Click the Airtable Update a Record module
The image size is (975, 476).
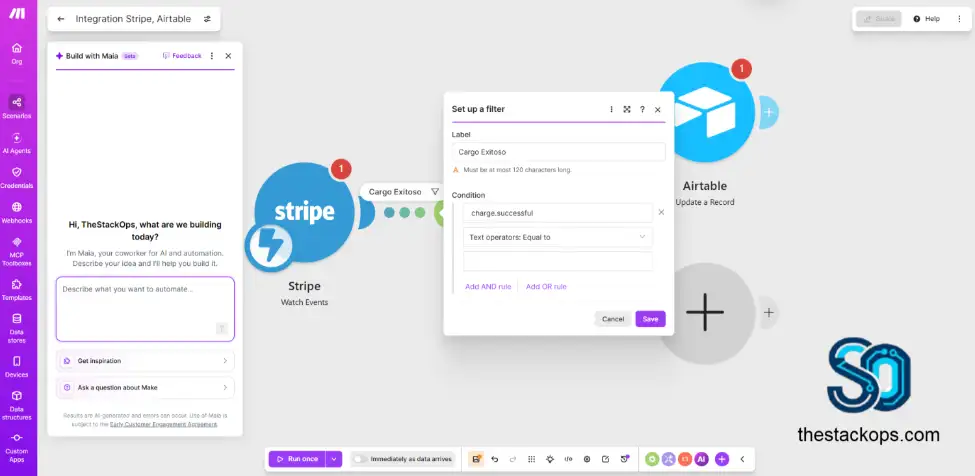tap(706, 113)
